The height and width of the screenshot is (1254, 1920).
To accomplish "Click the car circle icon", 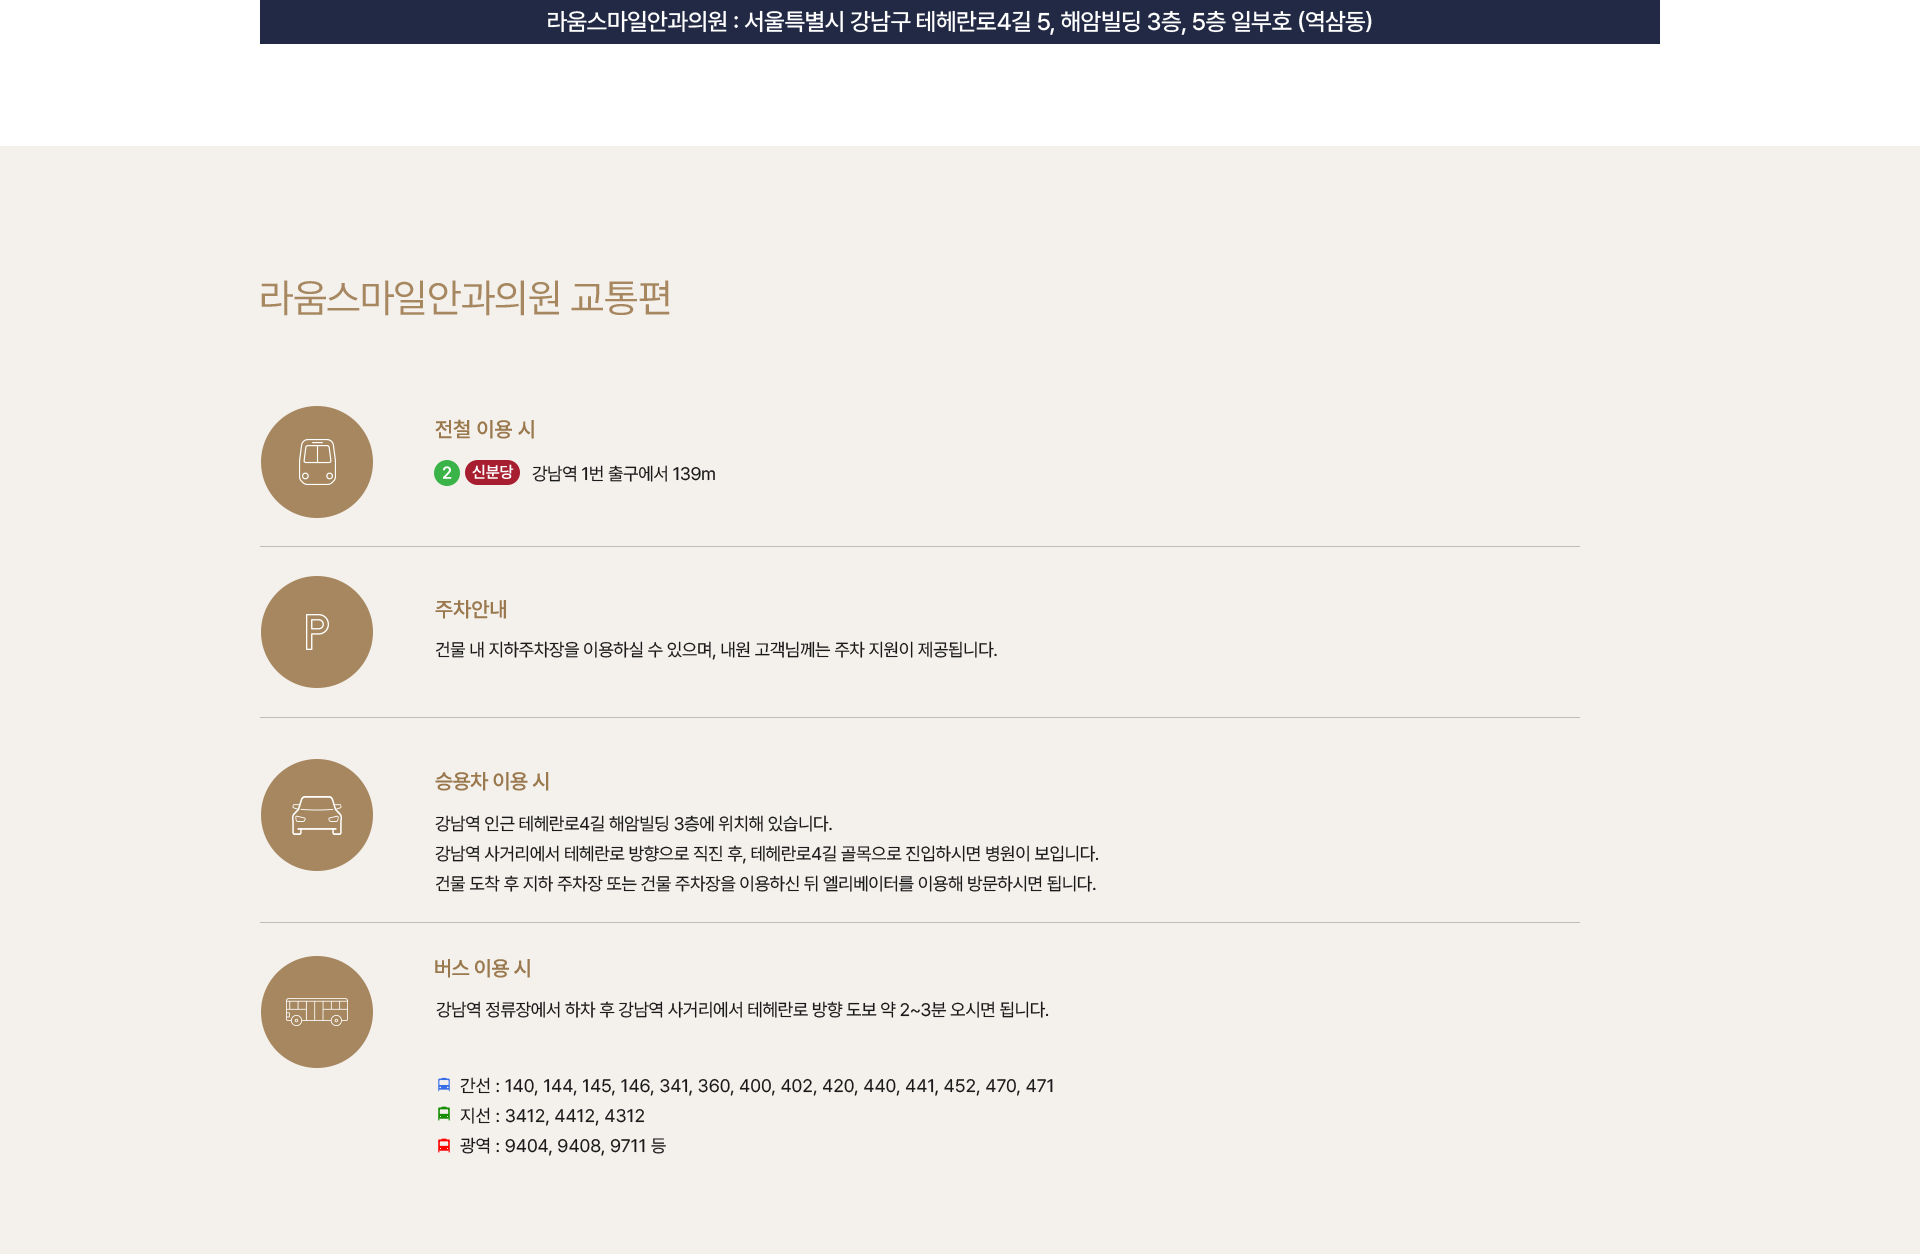I will [317, 815].
